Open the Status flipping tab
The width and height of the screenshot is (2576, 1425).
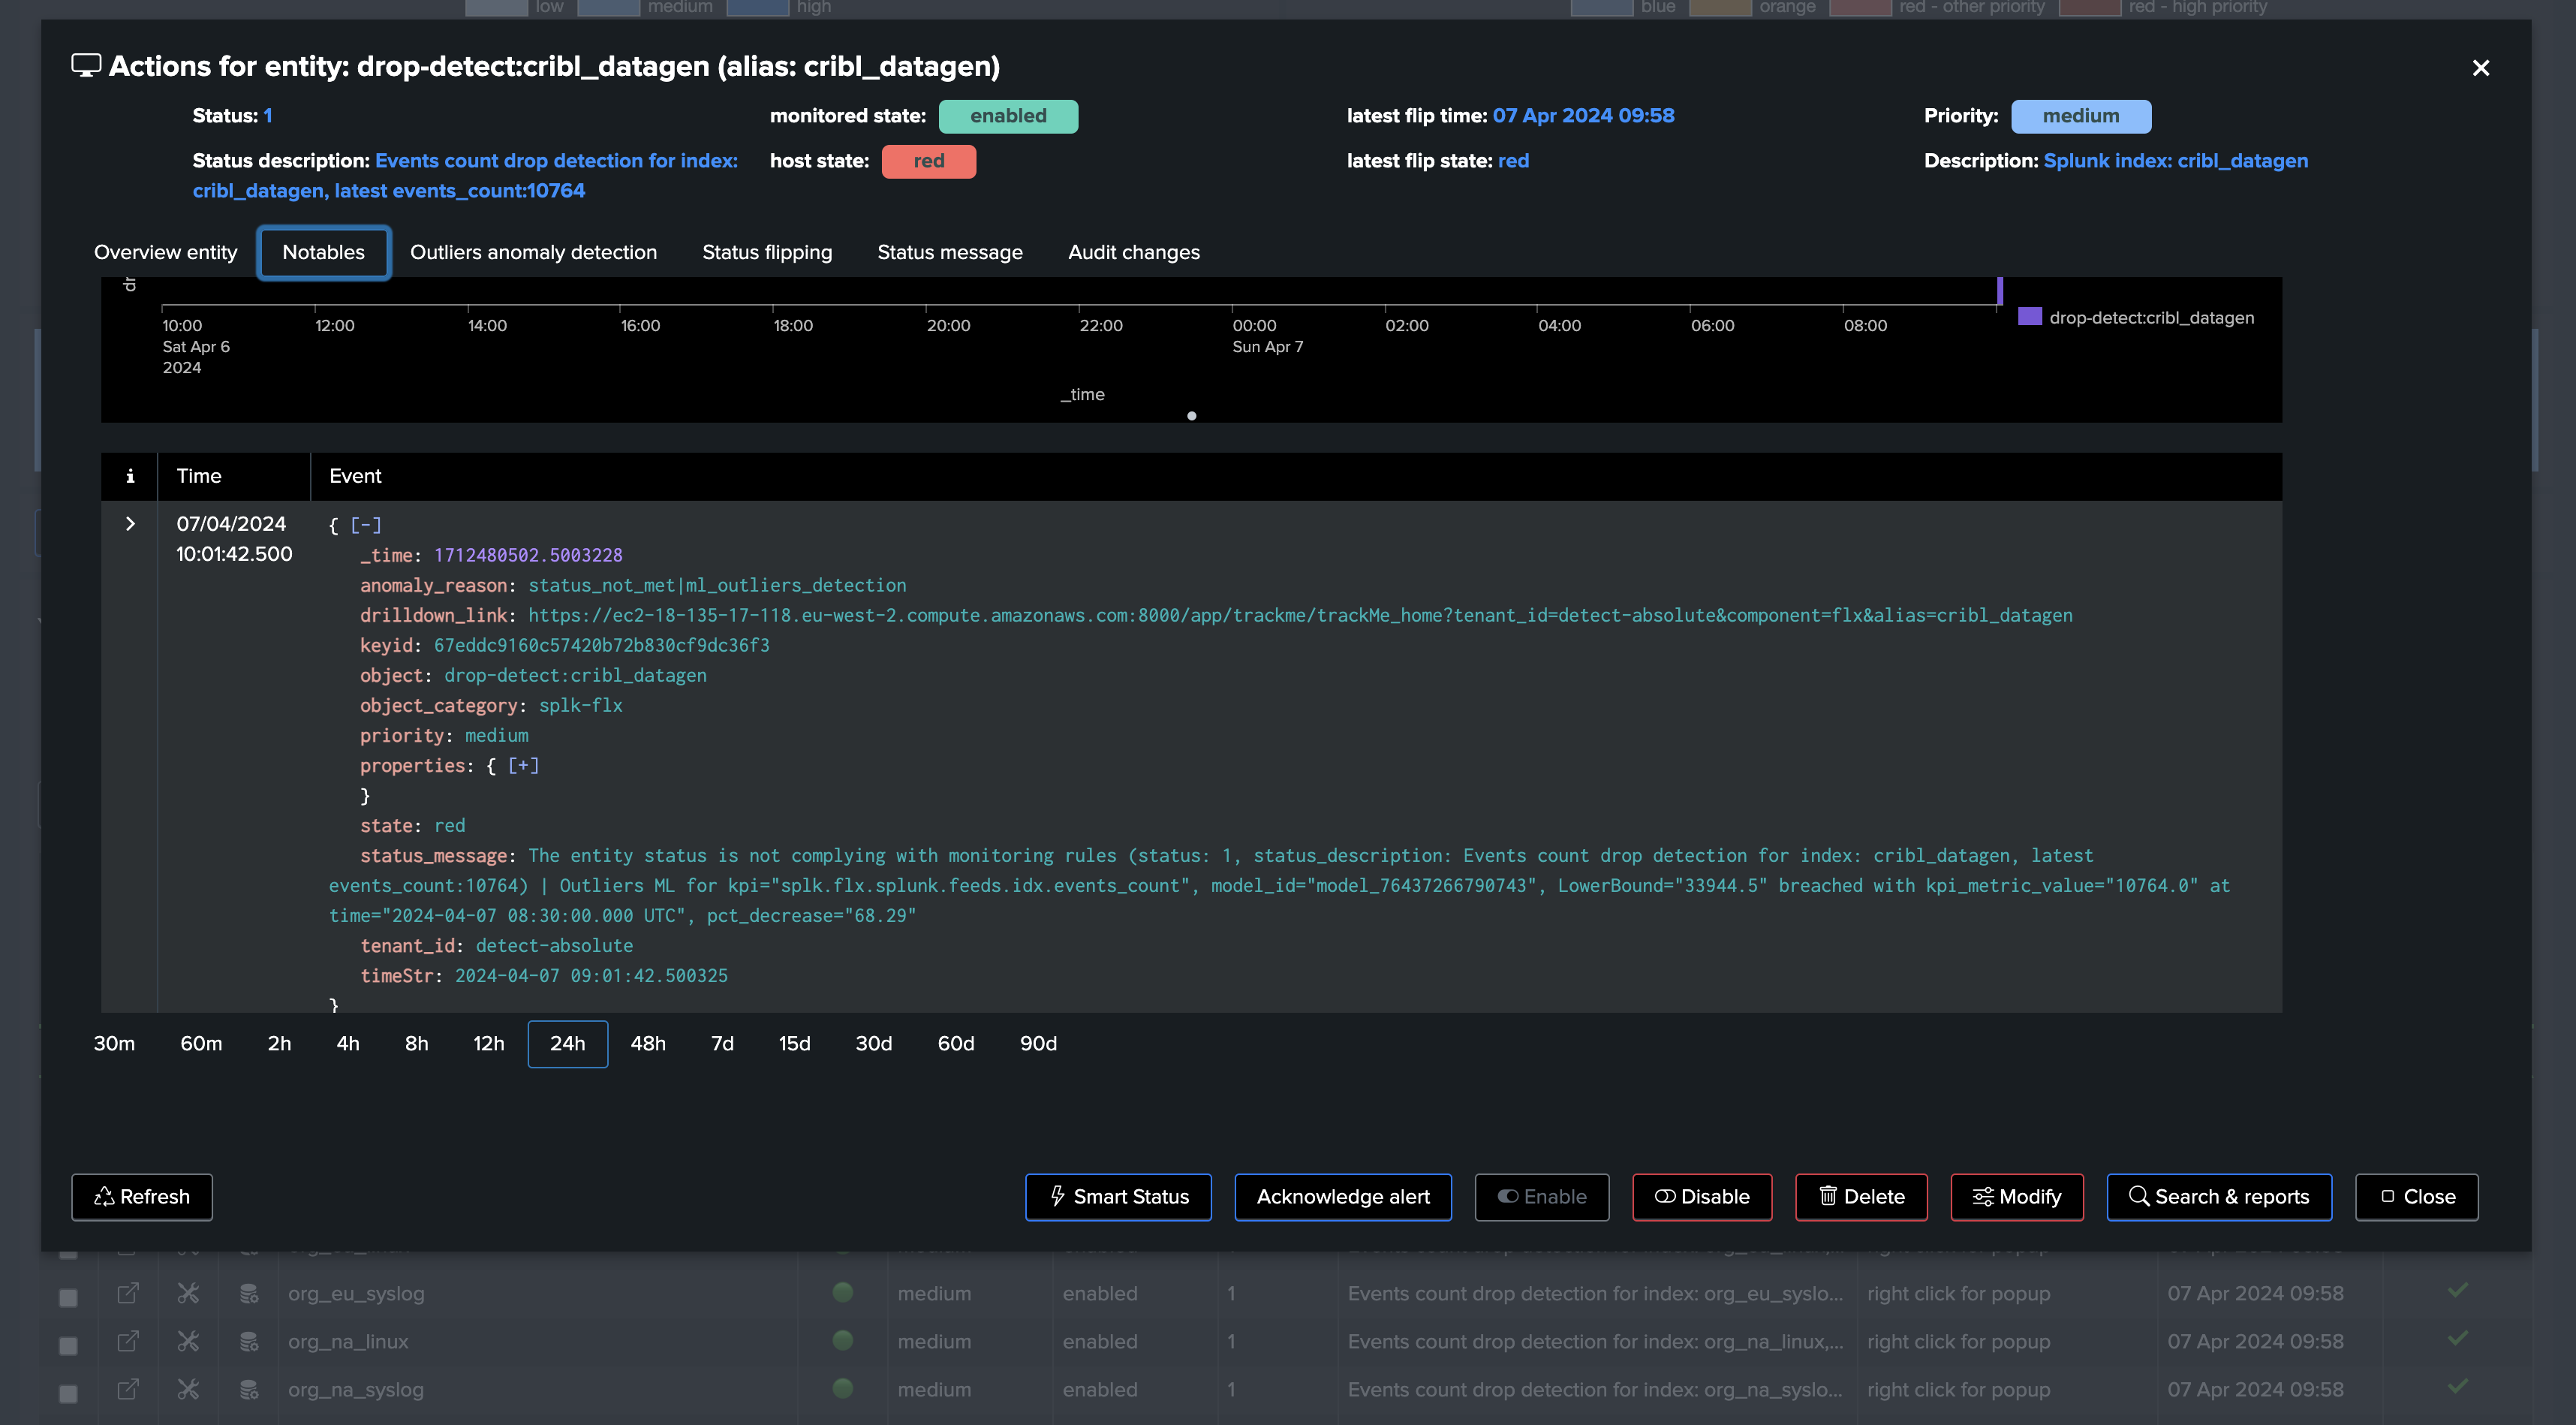(x=767, y=252)
